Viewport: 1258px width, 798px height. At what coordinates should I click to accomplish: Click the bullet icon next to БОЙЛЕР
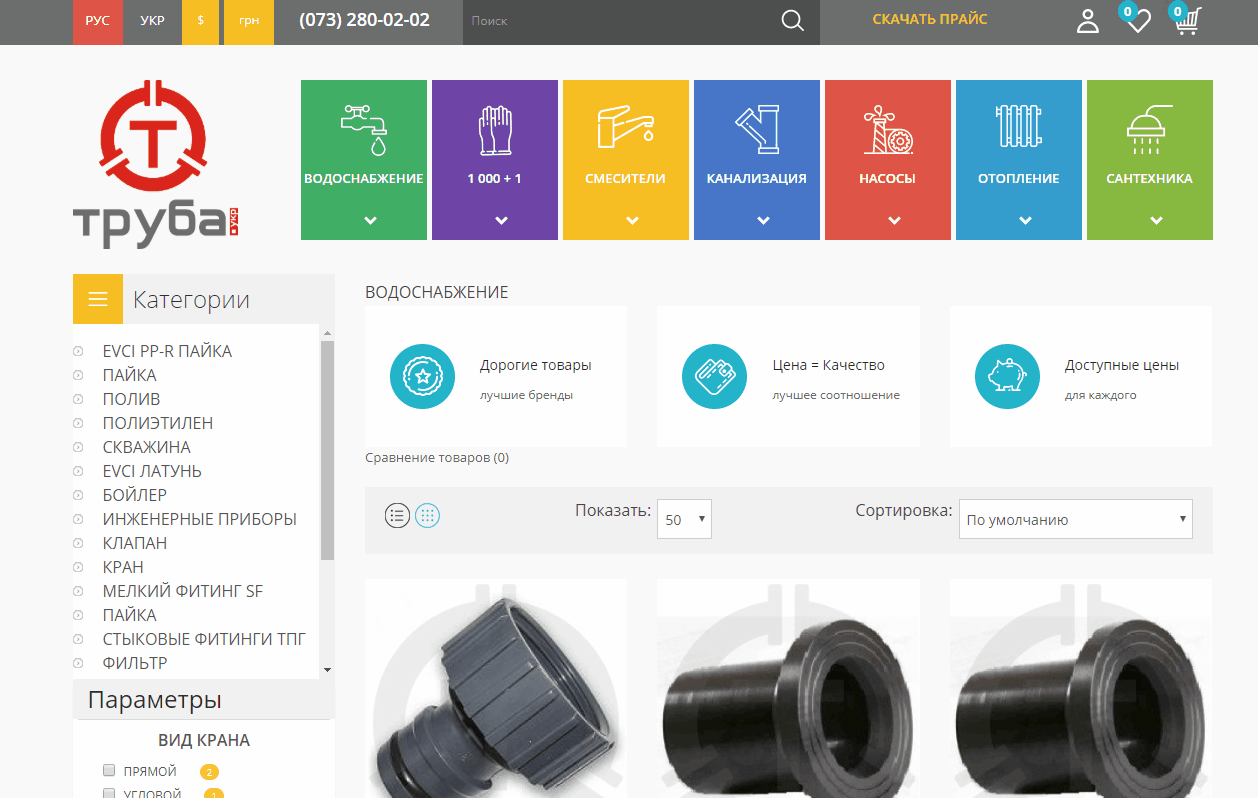click(78, 495)
